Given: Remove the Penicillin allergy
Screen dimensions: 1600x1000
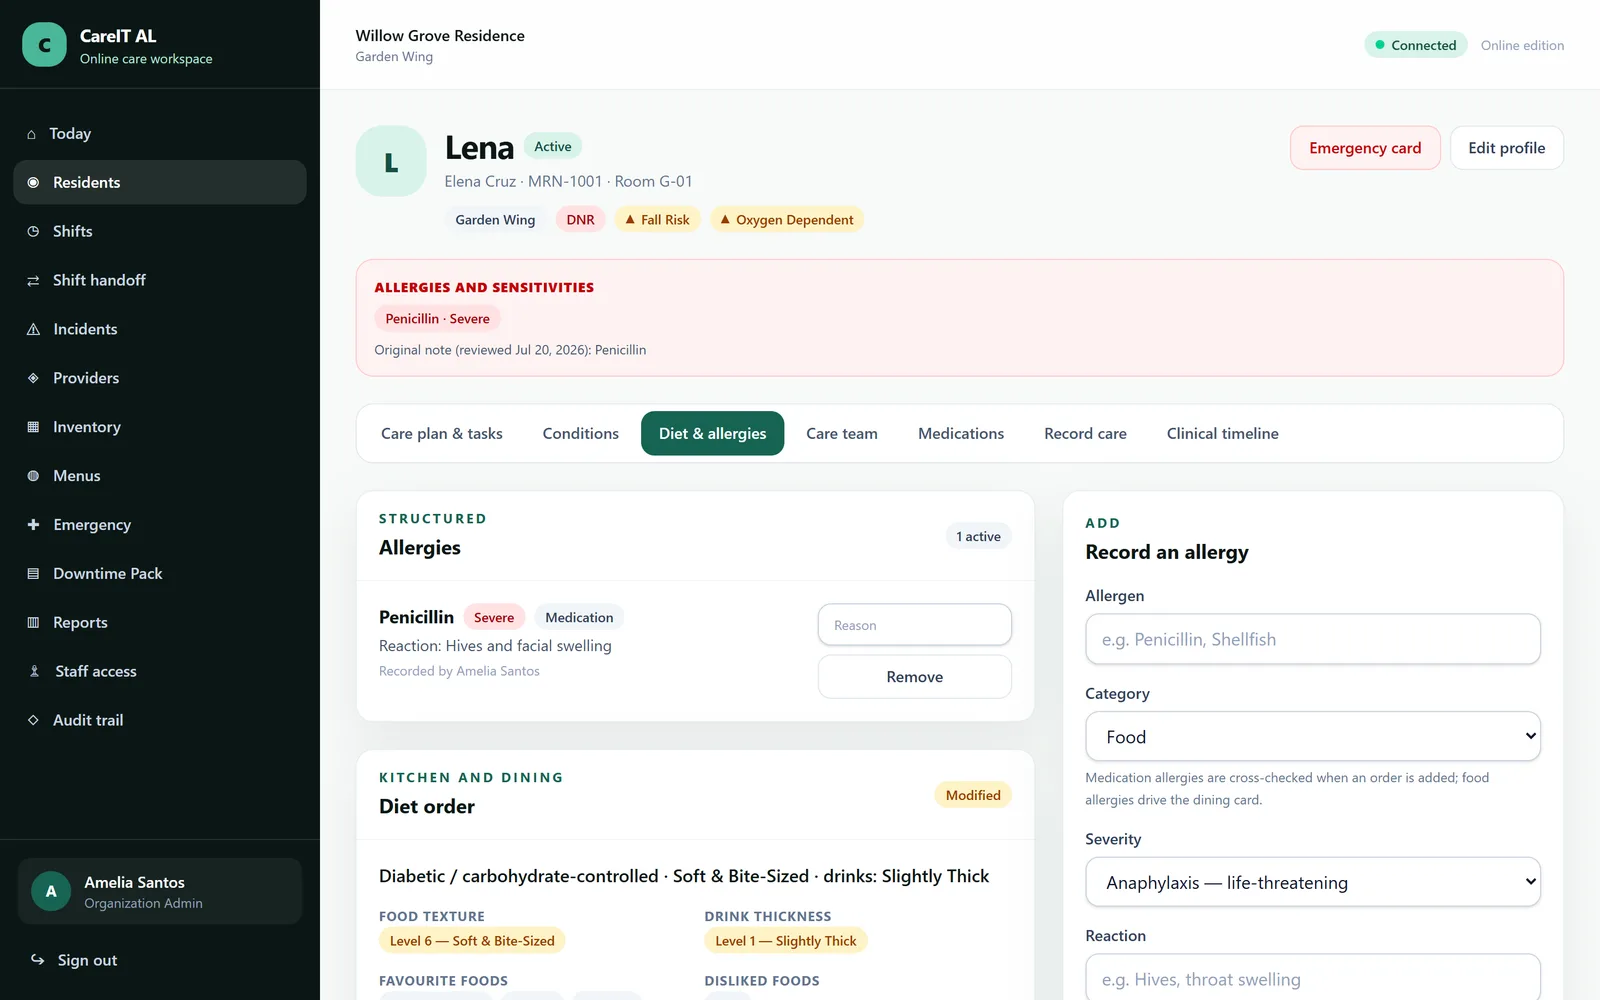Looking at the screenshot, I should [914, 677].
